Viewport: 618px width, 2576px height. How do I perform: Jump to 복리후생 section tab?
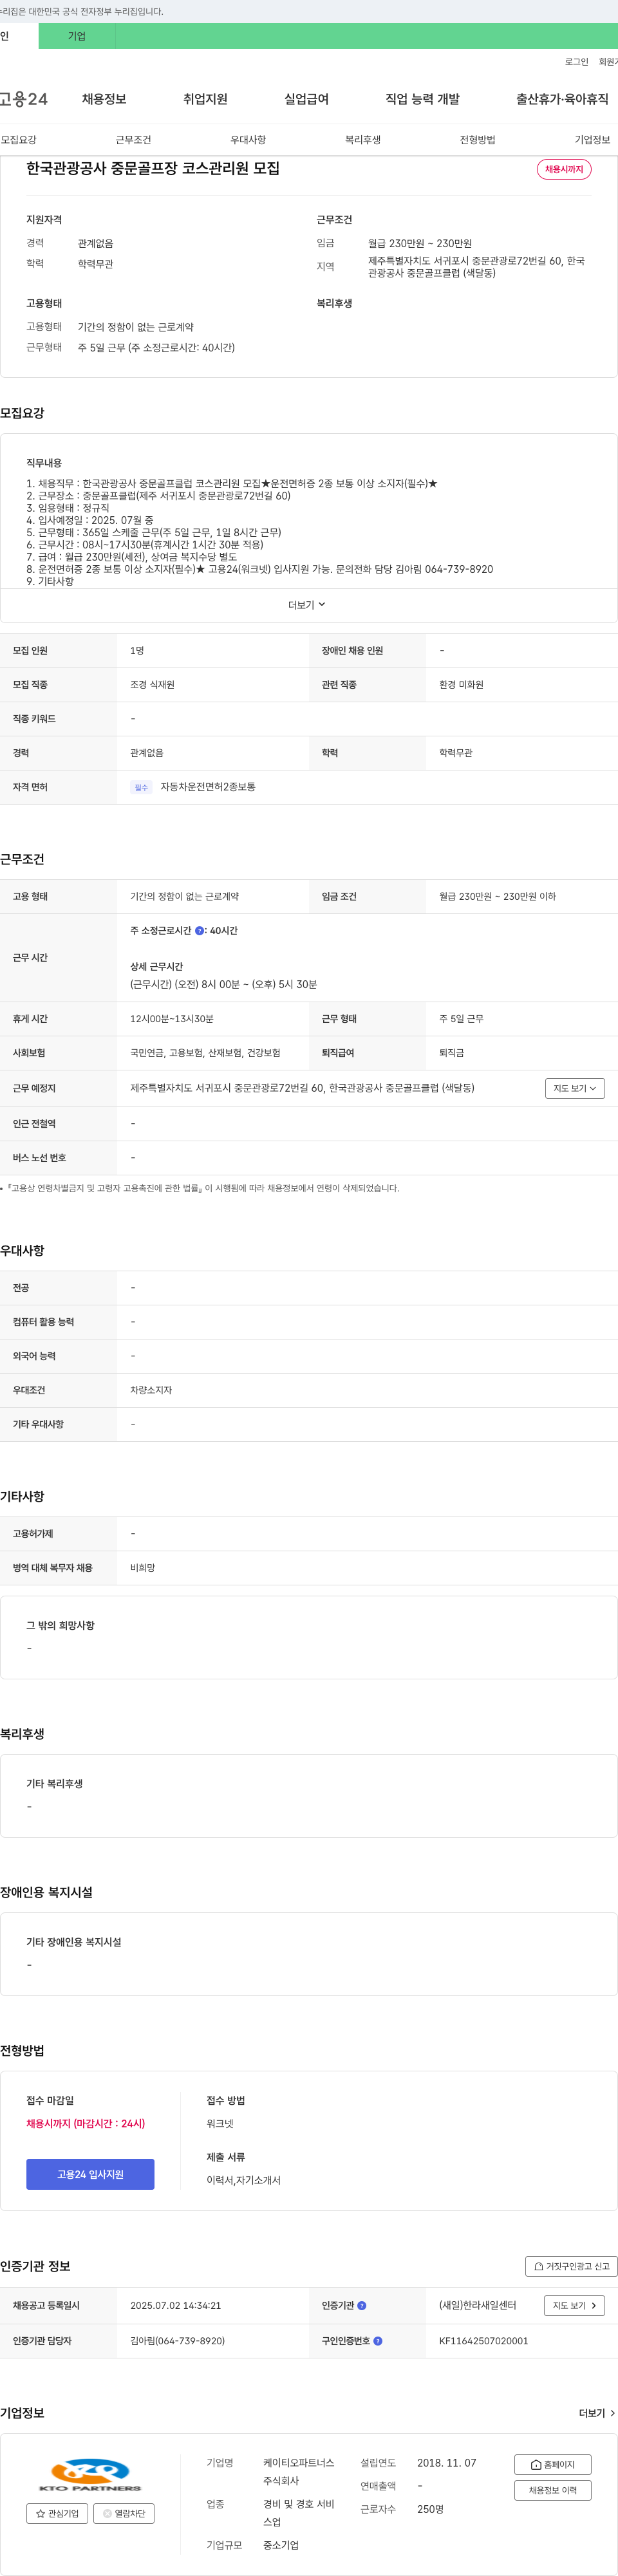click(x=363, y=140)
